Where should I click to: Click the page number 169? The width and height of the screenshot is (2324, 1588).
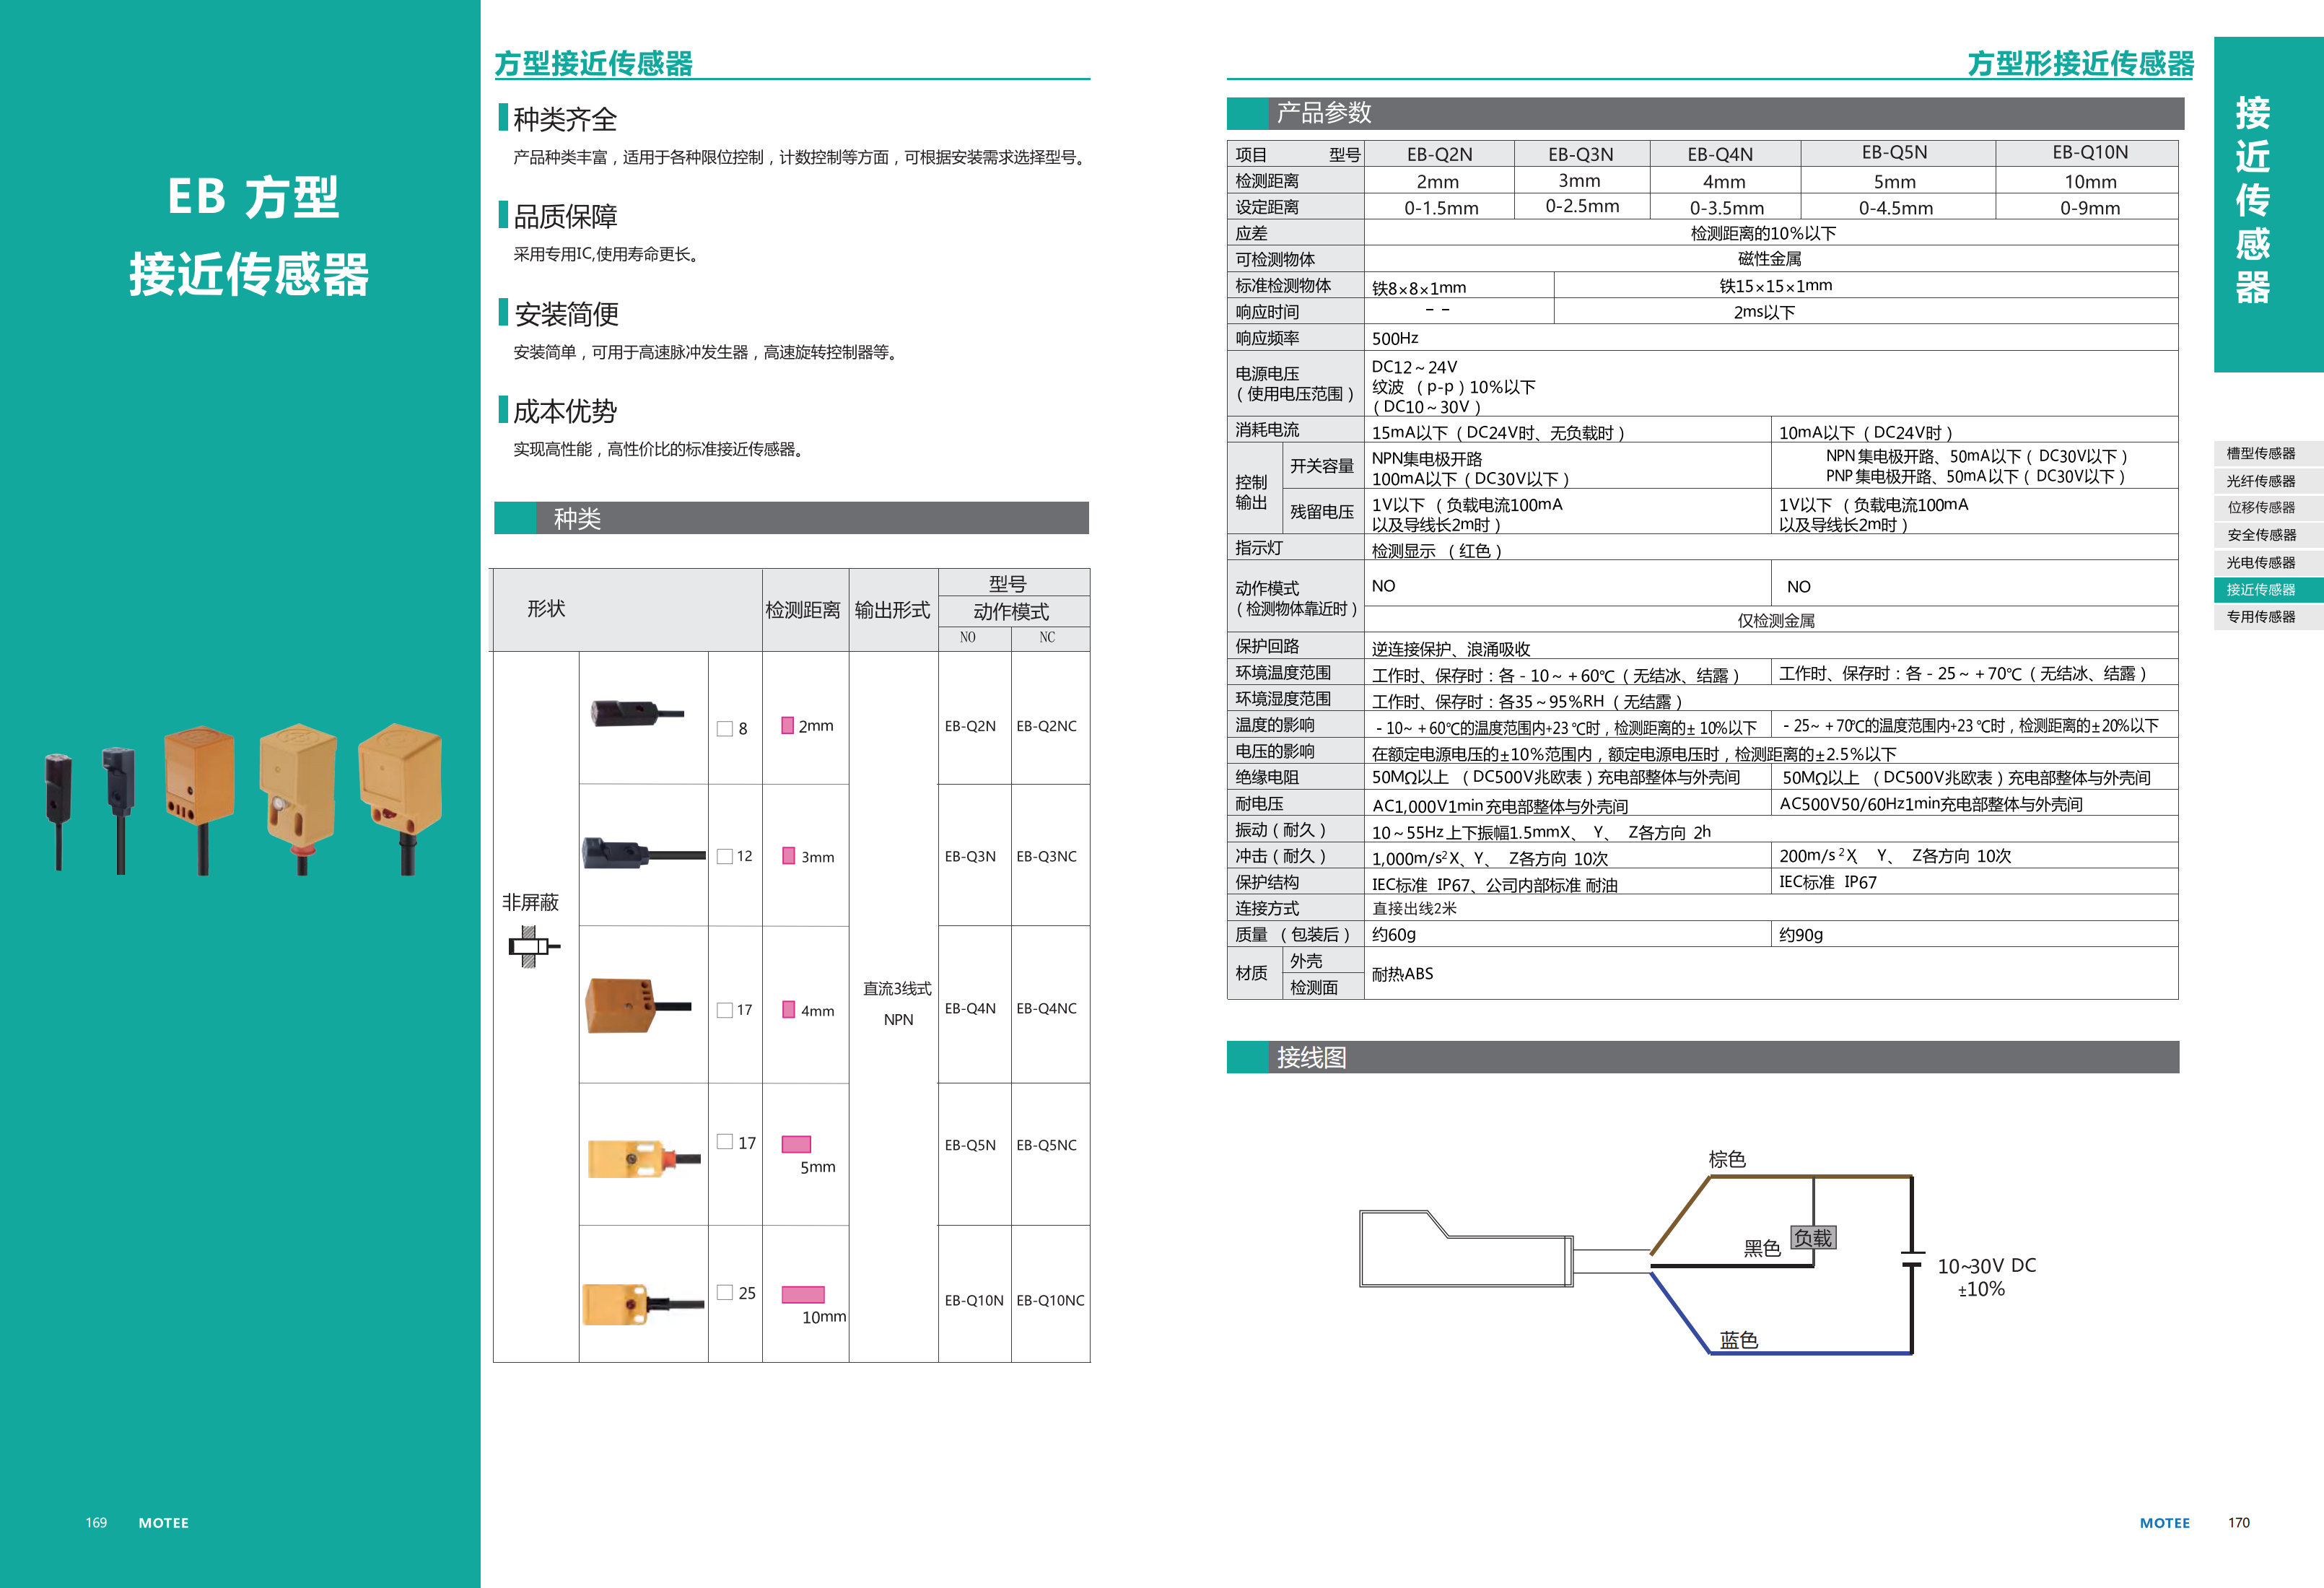coord(96,1523)
